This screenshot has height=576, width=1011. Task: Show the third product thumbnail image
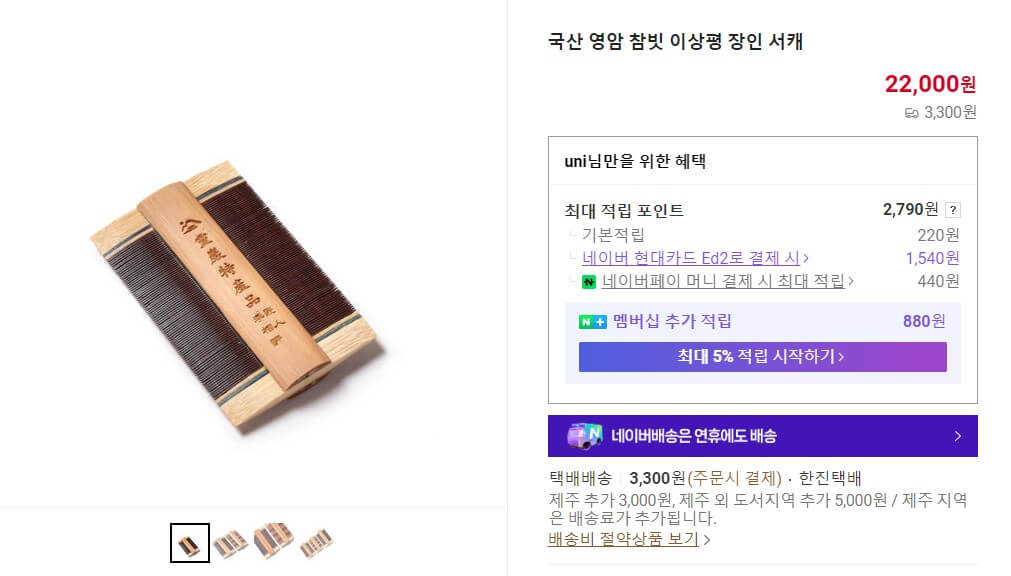pos(273,541)
